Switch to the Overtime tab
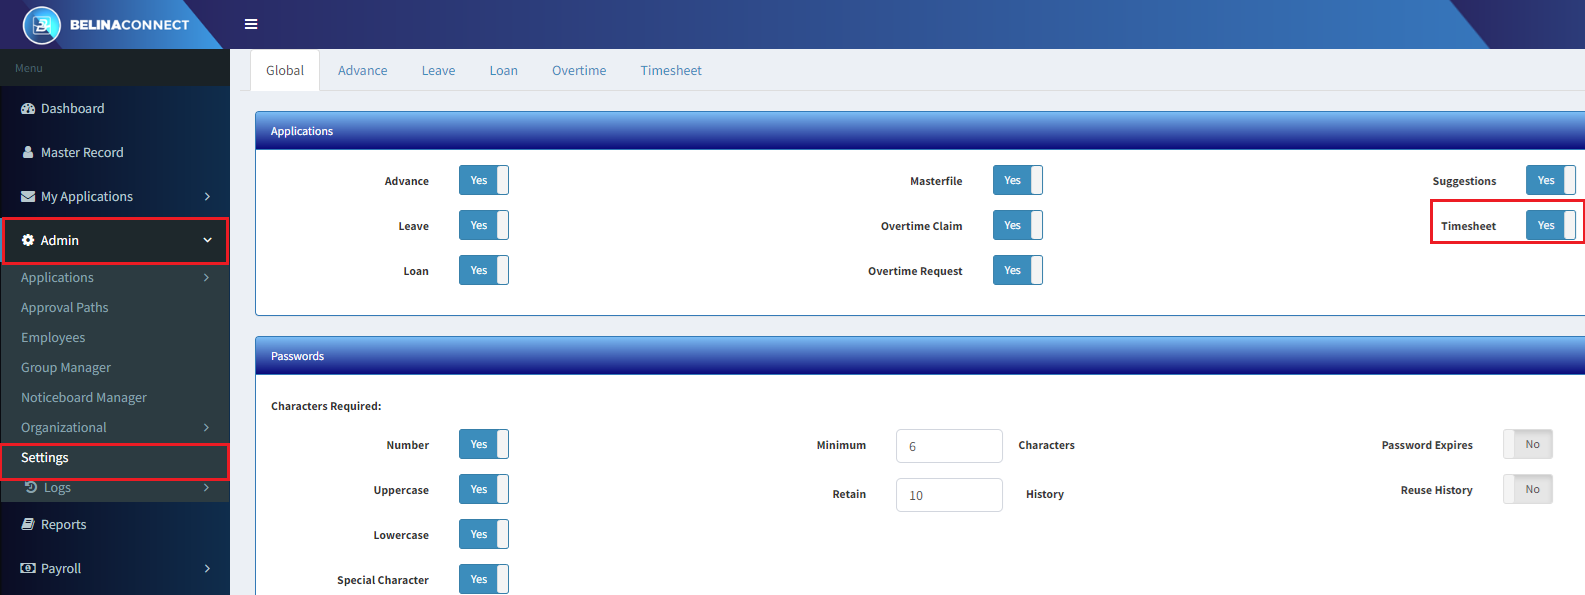The height and width of the screenshot is (595, 1585). click(579, 70)
